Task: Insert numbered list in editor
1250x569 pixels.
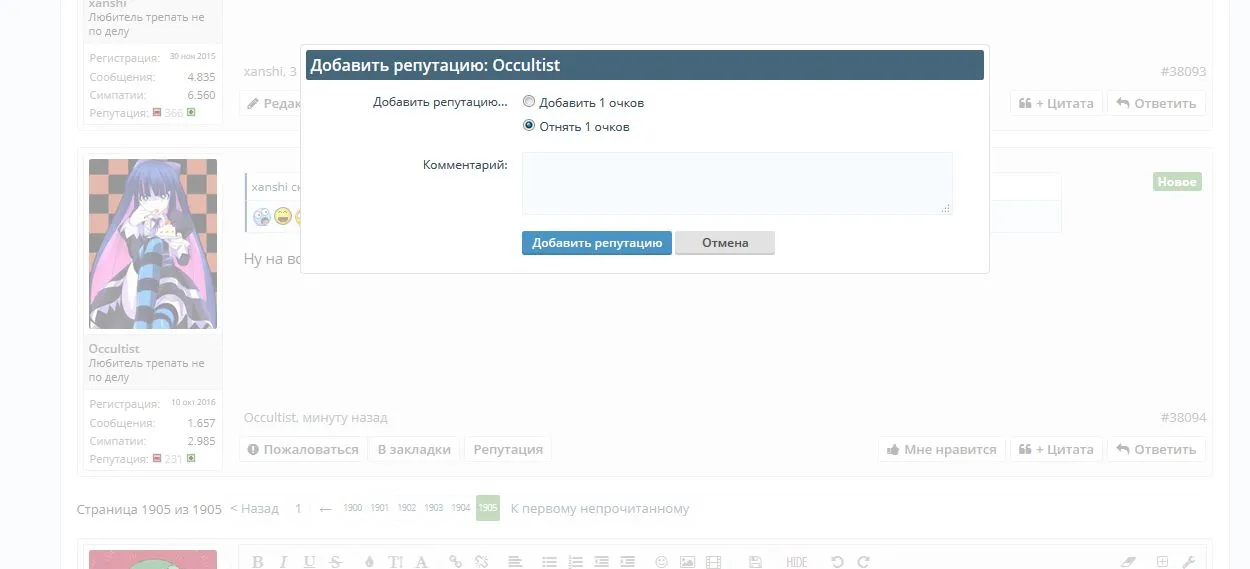Action: coord(575,562)
